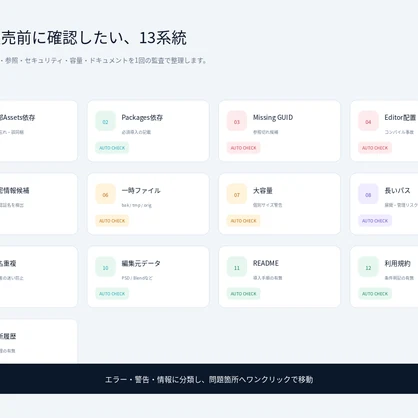Click the headline '売前に確認したい、13系統'
Image resolution: width=418 pixels, height=418 pixels.
click(94, 38)
